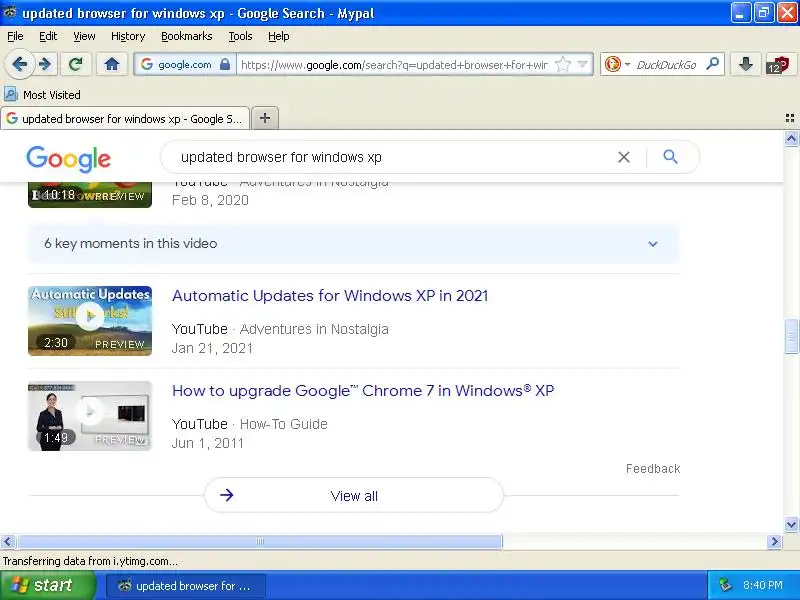This screenshot has height=600, width=800.
Task: Open Automatic Updates for Windows XP in 2021
Action: click(330, 296)
